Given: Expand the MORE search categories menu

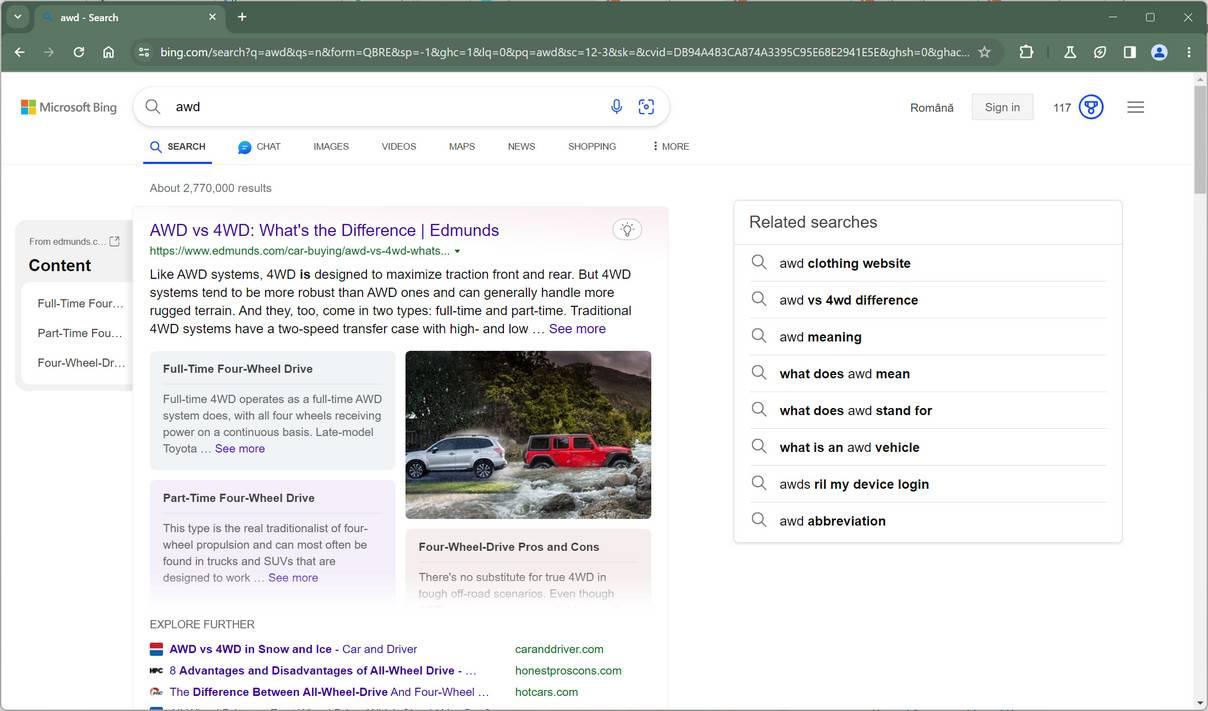Looking at the screenshot, I should [670, 146].
